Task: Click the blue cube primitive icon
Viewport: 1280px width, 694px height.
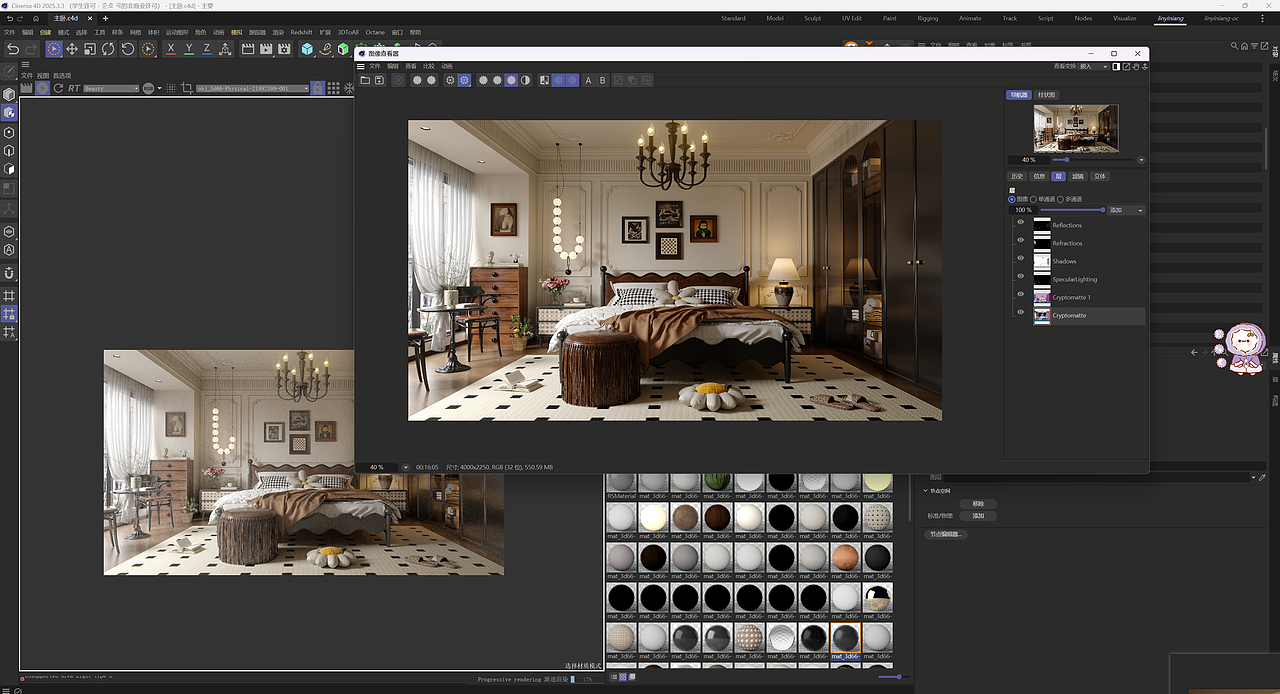Action: click(307, 49)
